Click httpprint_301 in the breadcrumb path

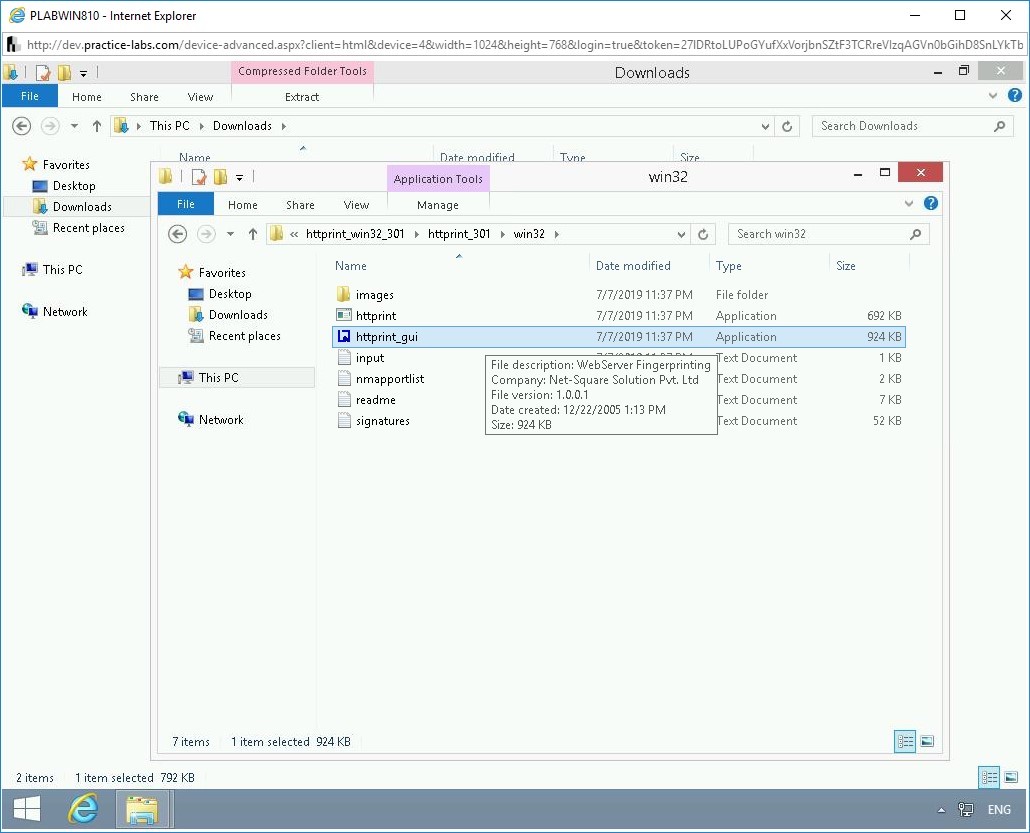pyautogui.click(x=459, y=234)
